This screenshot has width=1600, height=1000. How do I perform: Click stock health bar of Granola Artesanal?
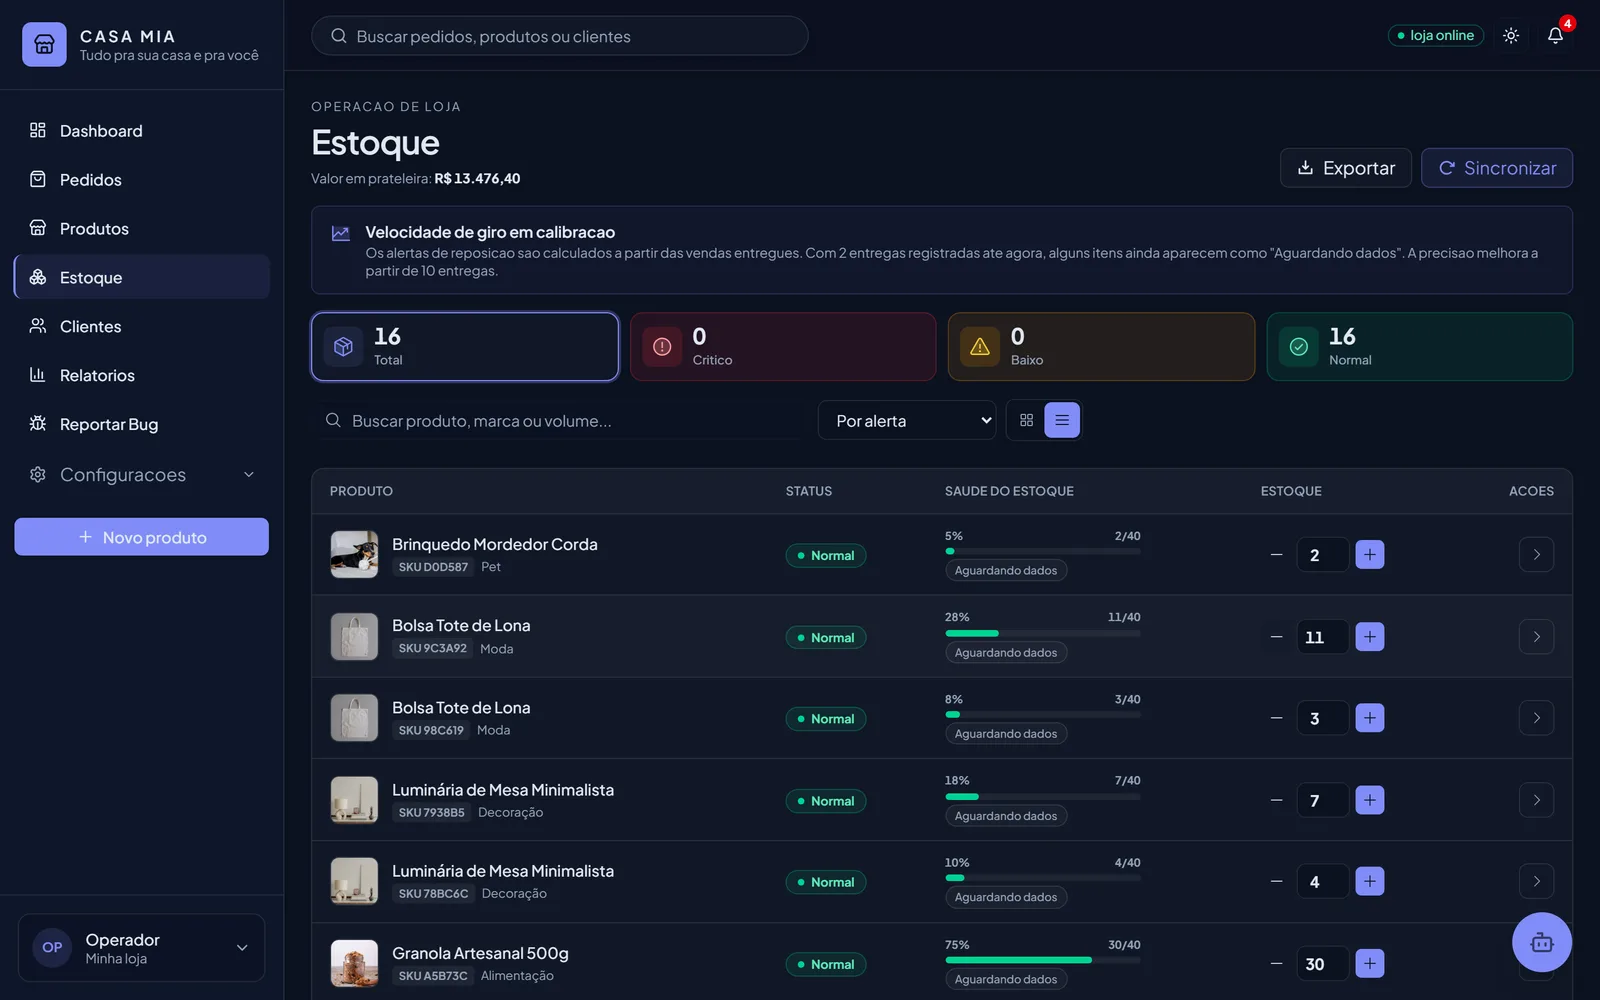click(x=1043, y=960)
